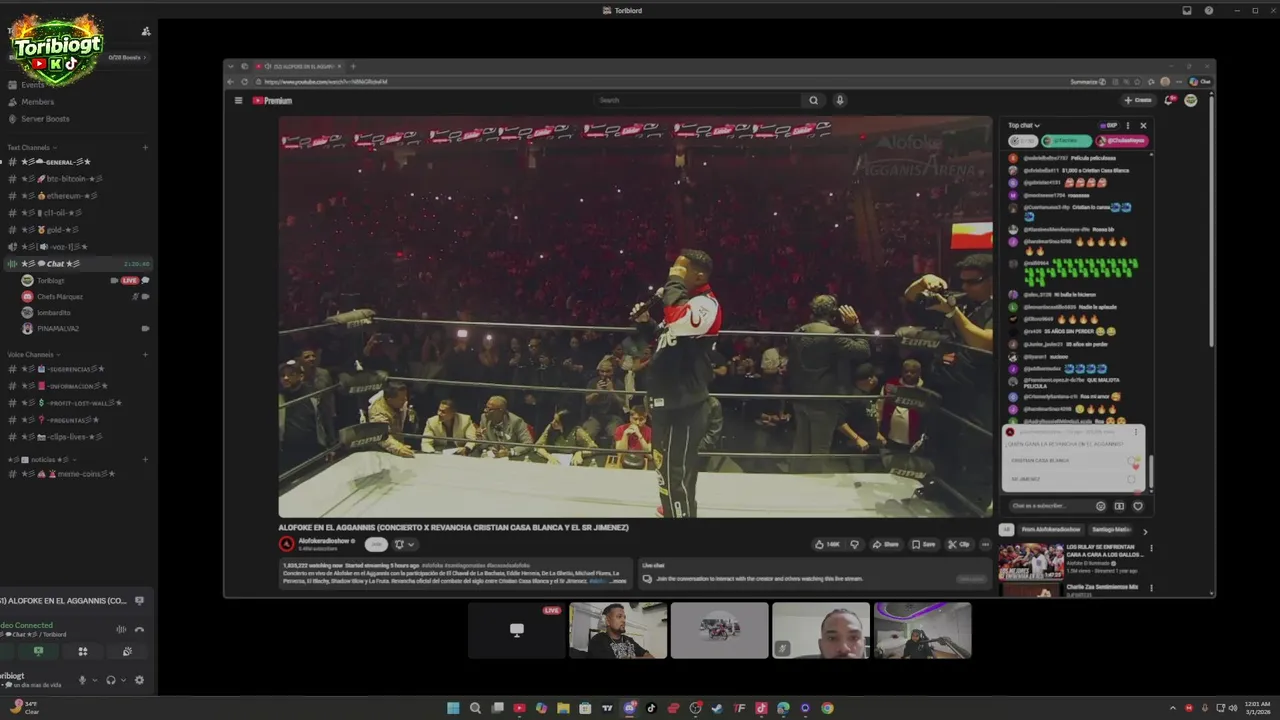Open channel notification bell dropdown
1280x720 pixels.
(404, 544)
